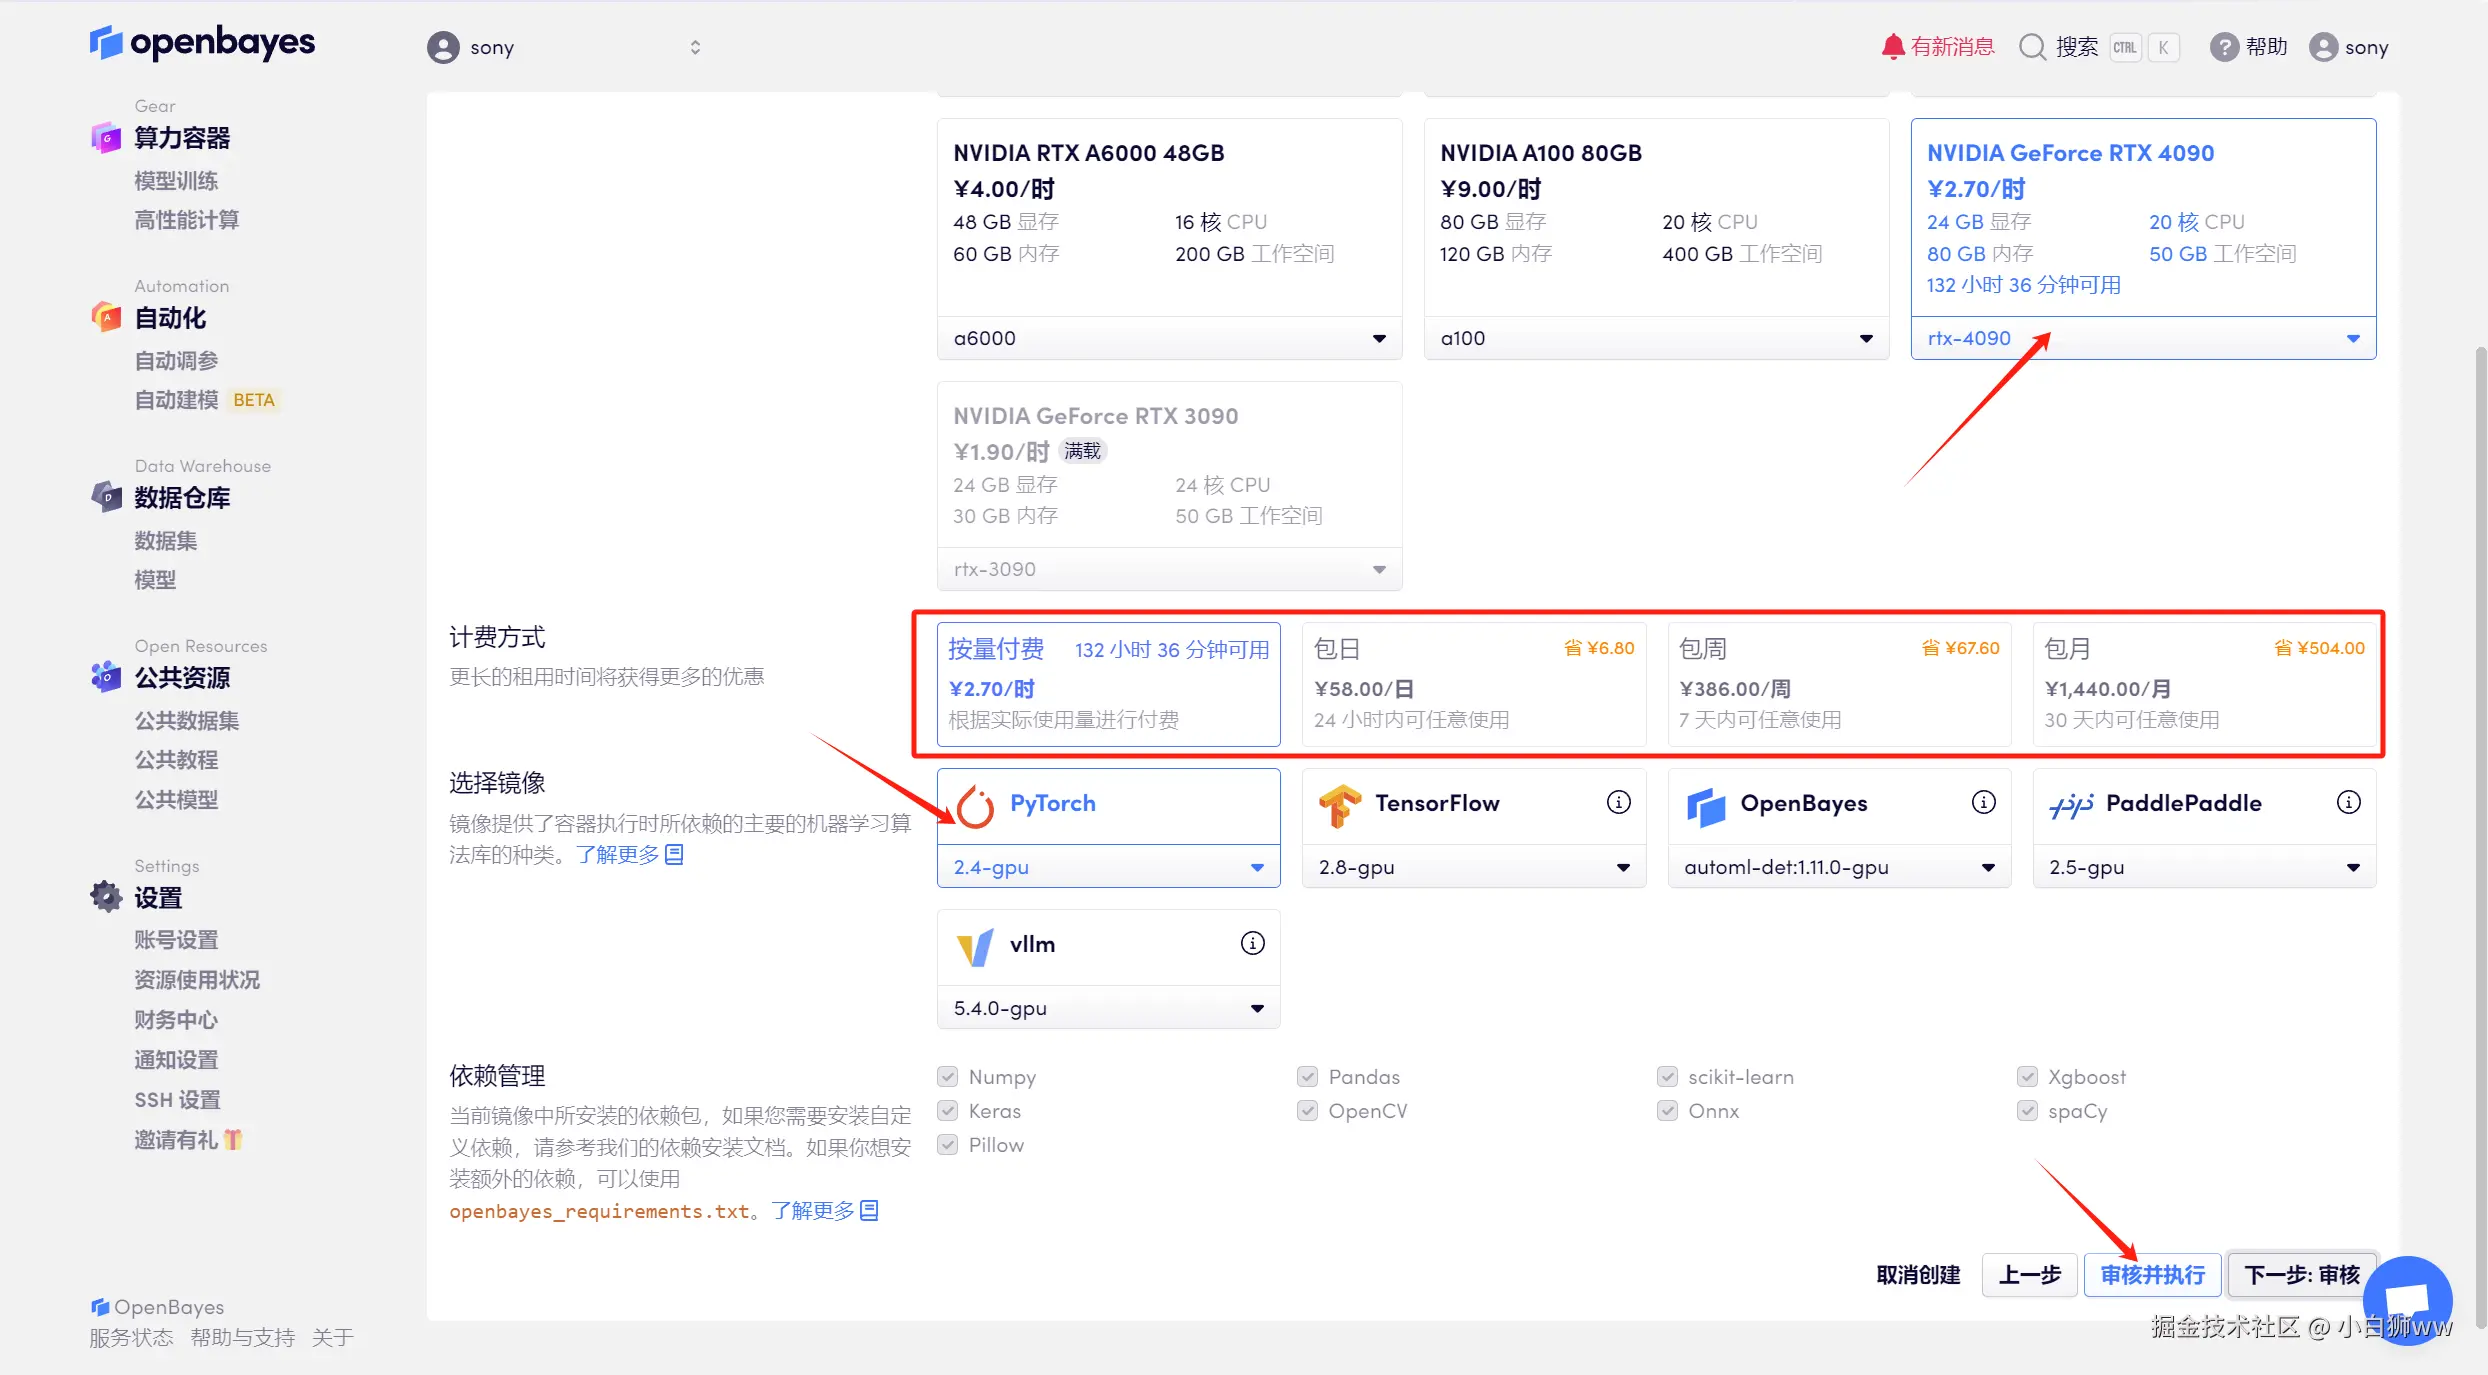Click PaddlePaddle image info icon
This screenshot has width=2488, height=1375.
(2348, 802)
